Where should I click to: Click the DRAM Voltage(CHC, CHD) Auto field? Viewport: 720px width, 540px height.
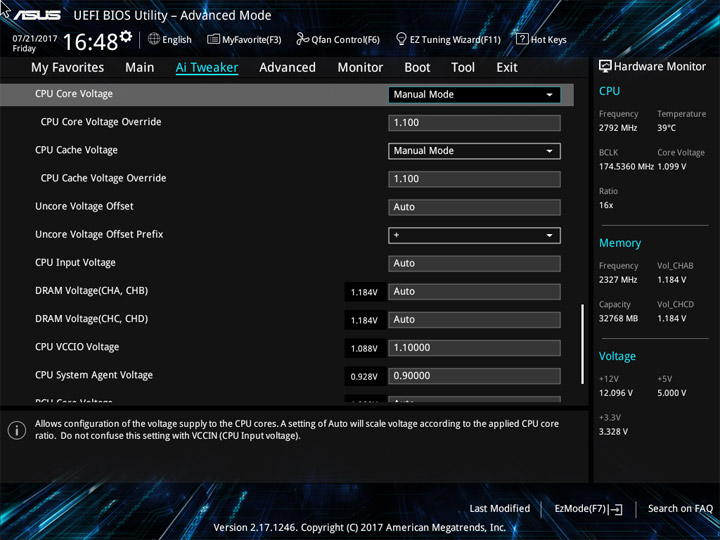(474, 320)
